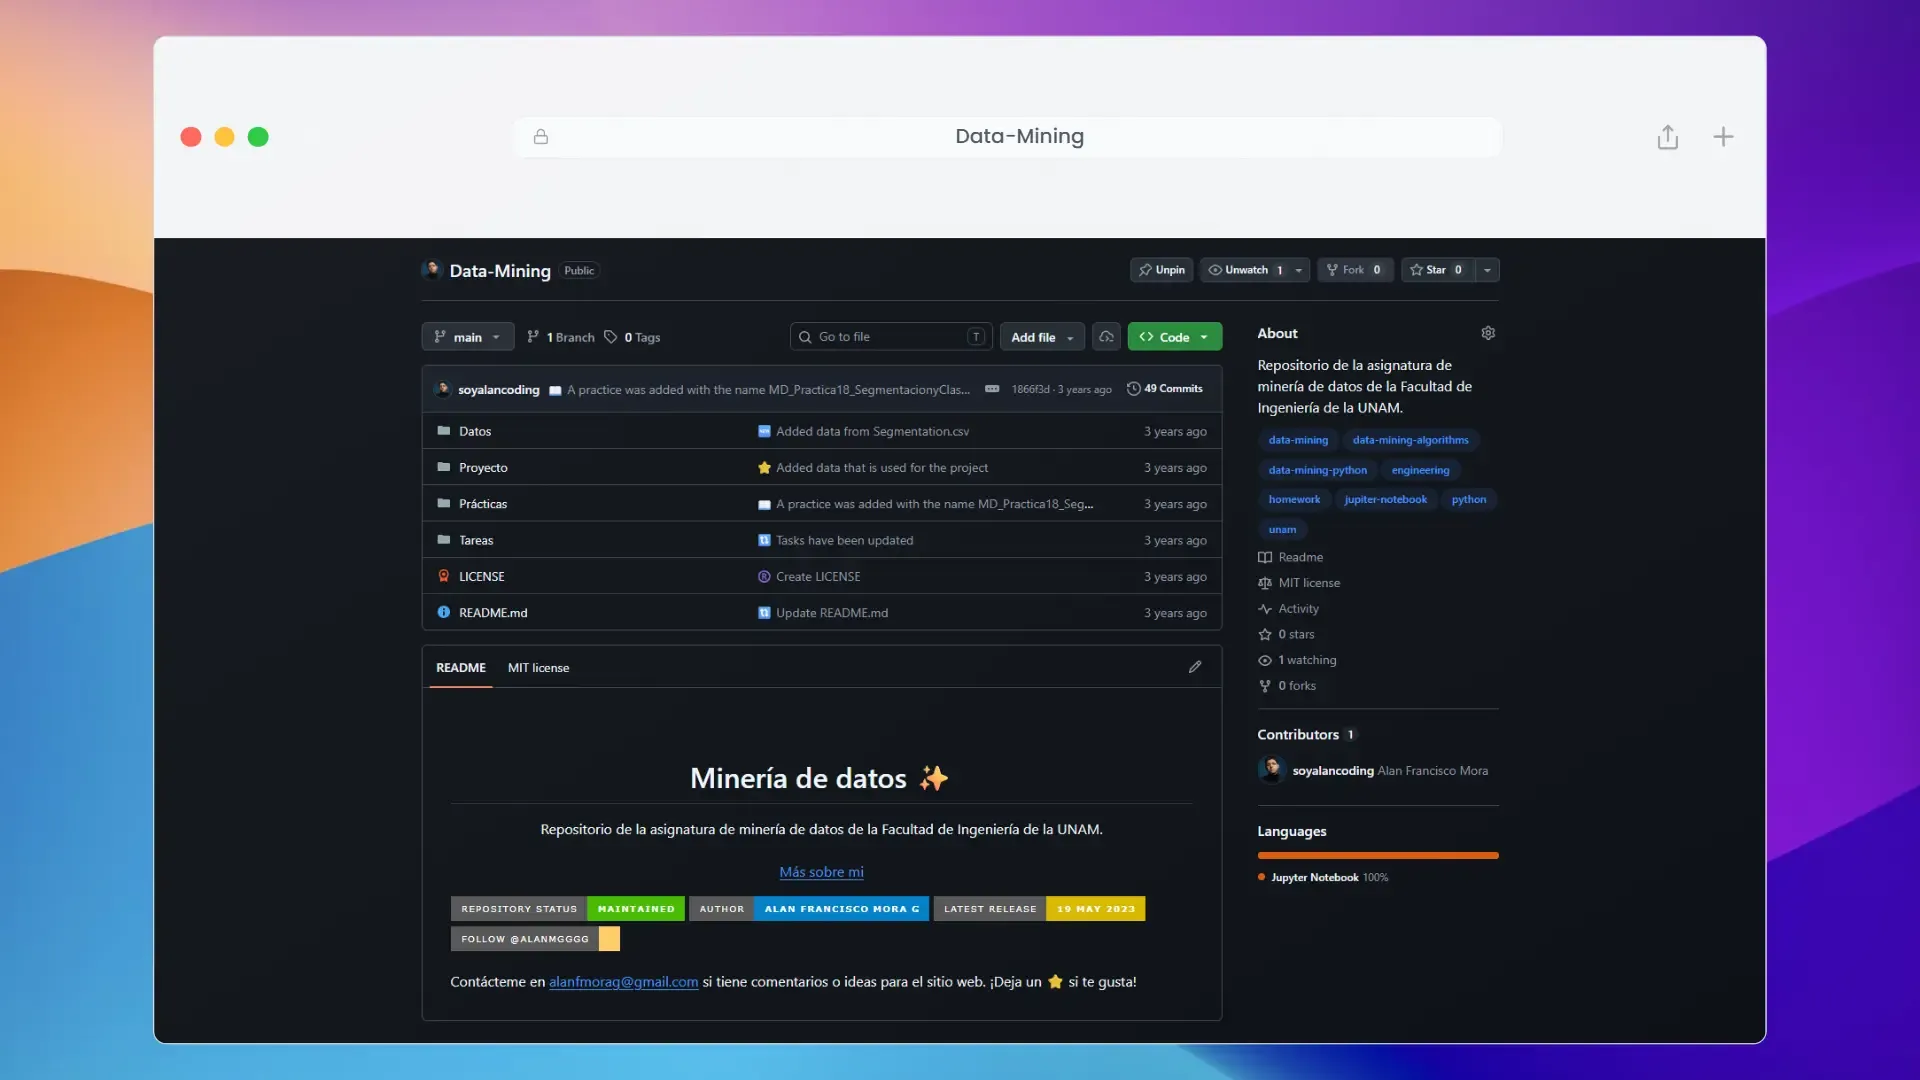The width and height of the screenshot is (1920, 1080).
Task: Open the Unwatch notifications dropdown
Action: (1255, 270)
